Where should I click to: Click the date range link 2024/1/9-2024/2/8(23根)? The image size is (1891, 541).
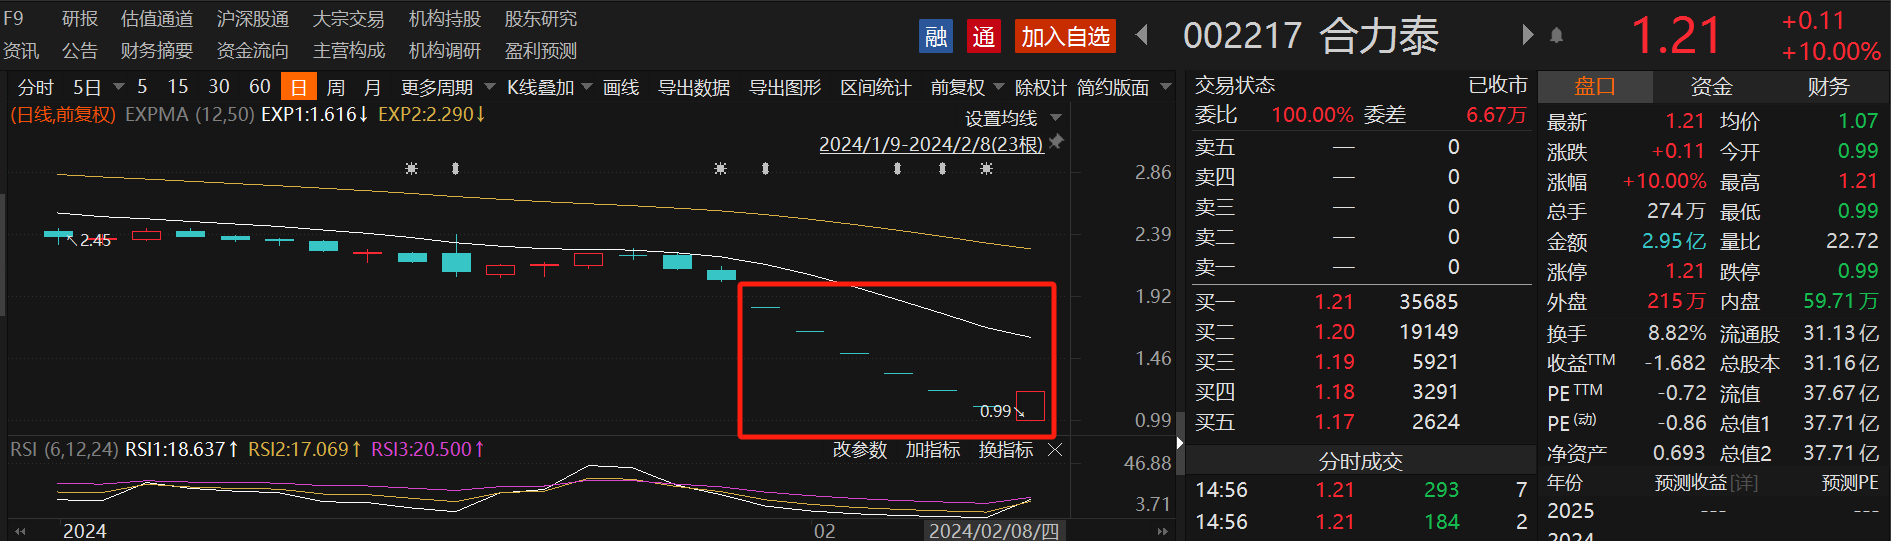(931, 144)
